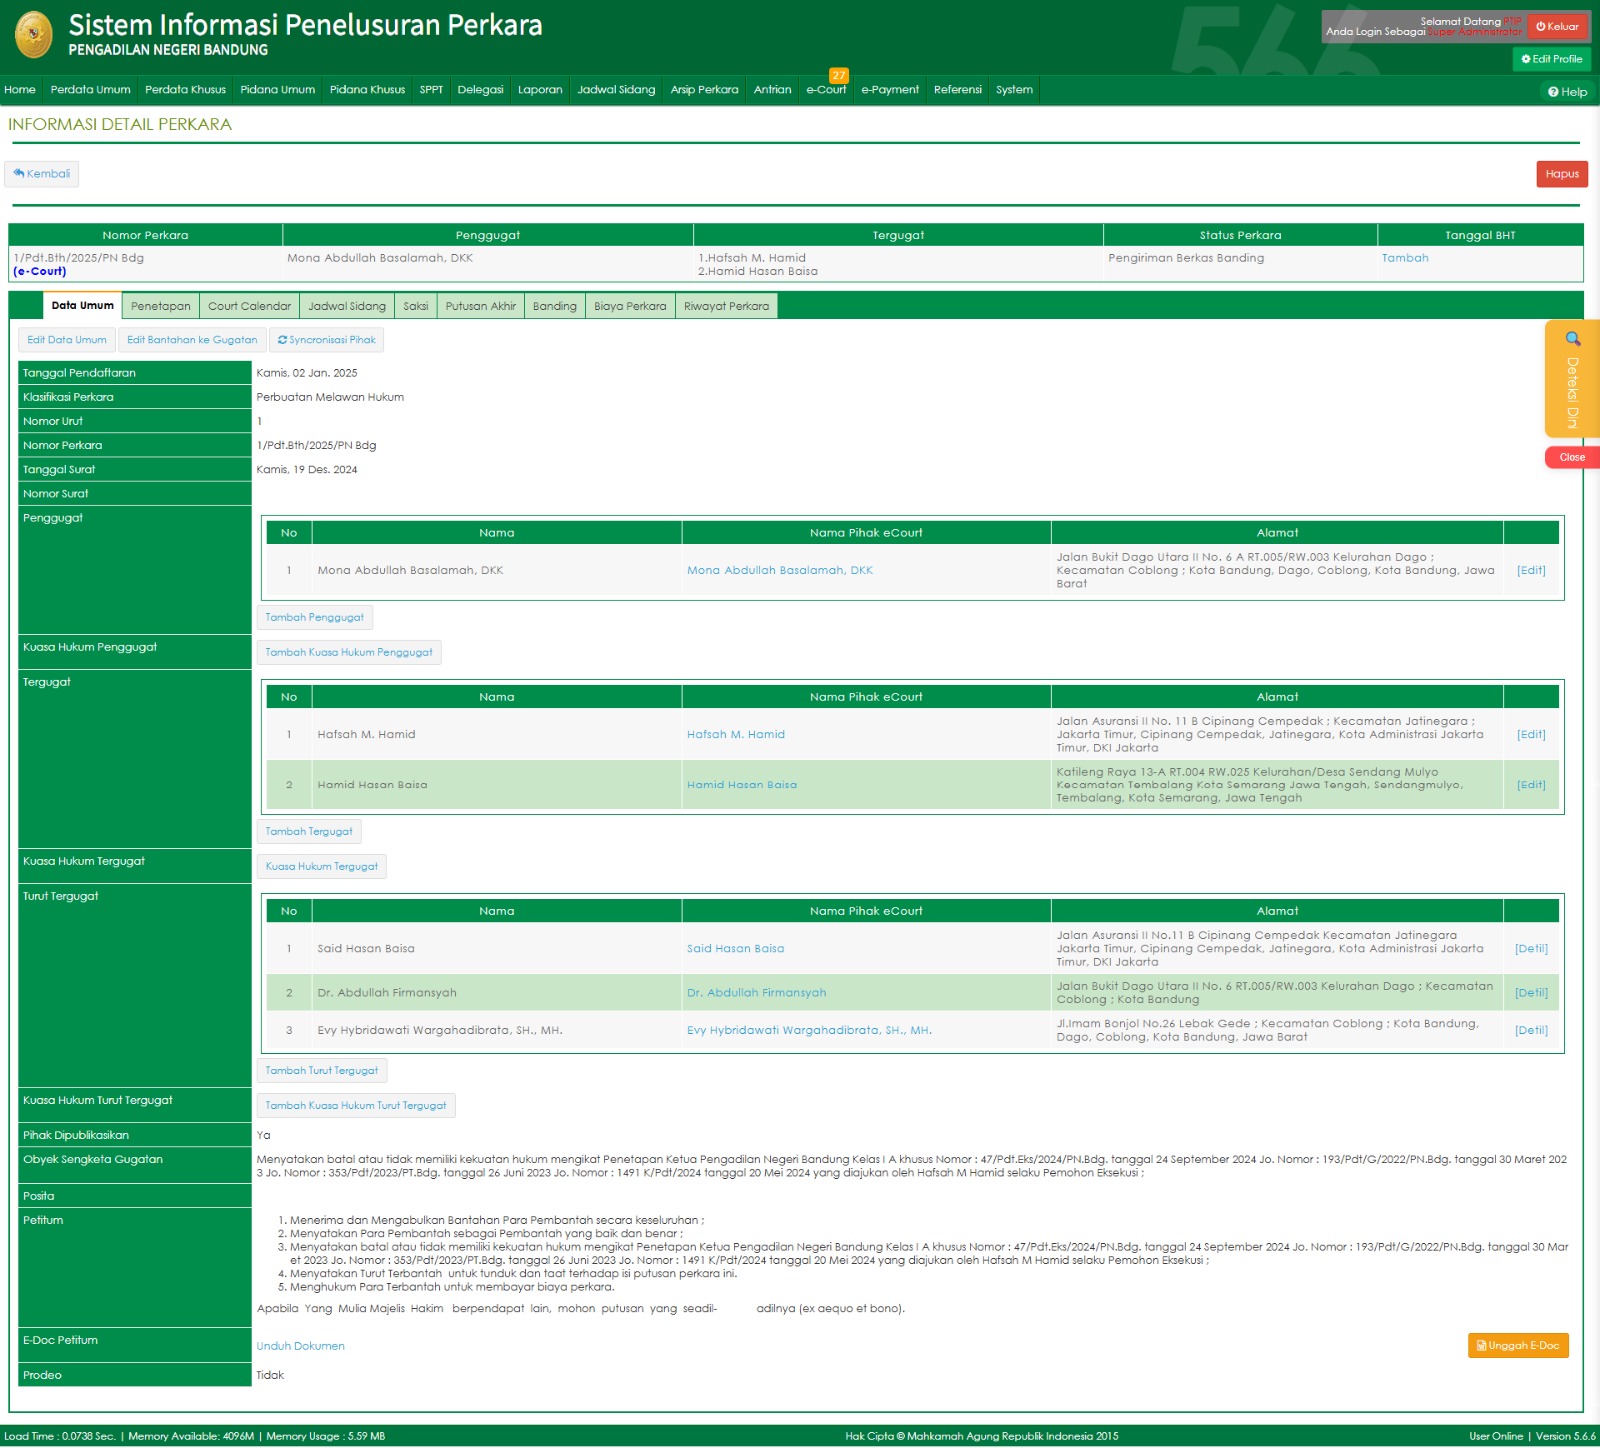
Task: Delete the case with Hapus button
Action: 1561,174
